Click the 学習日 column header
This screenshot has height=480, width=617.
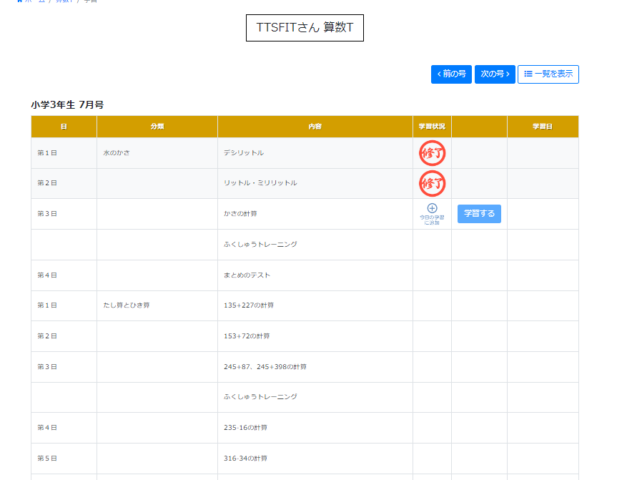tap(542, 126)
